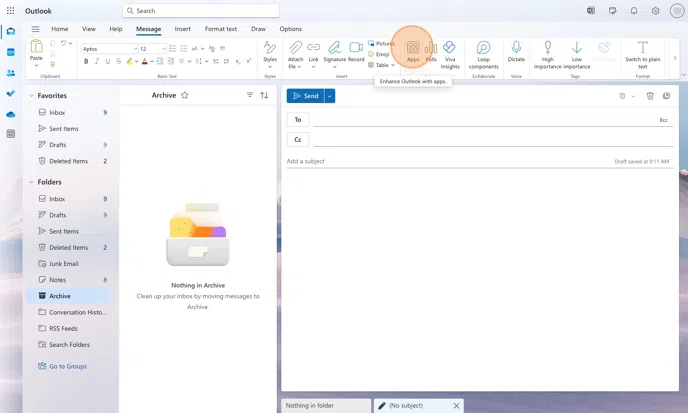
Task: Open the Paste options arrow
Action: coord(36,65)
